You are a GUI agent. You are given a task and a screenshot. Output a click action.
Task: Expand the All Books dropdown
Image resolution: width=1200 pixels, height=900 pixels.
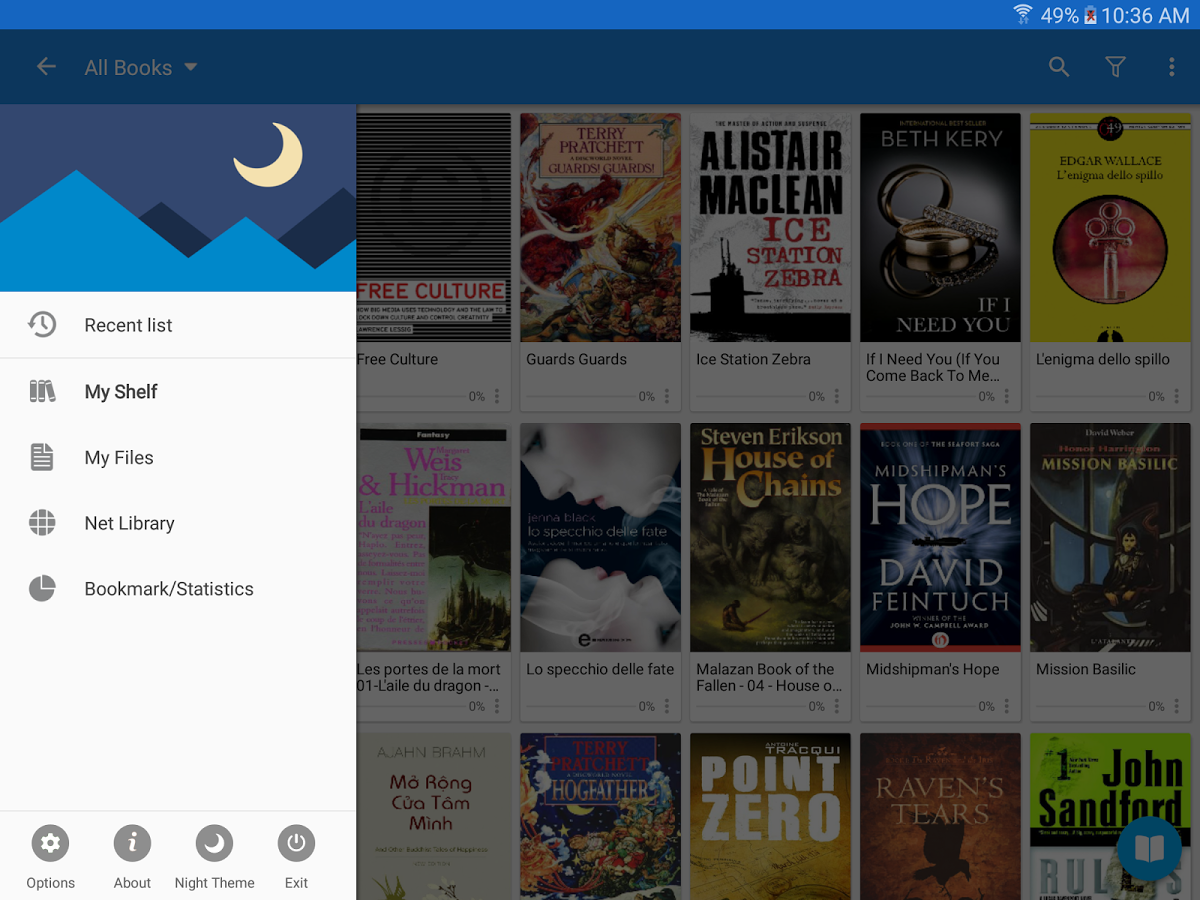[141, 68]
